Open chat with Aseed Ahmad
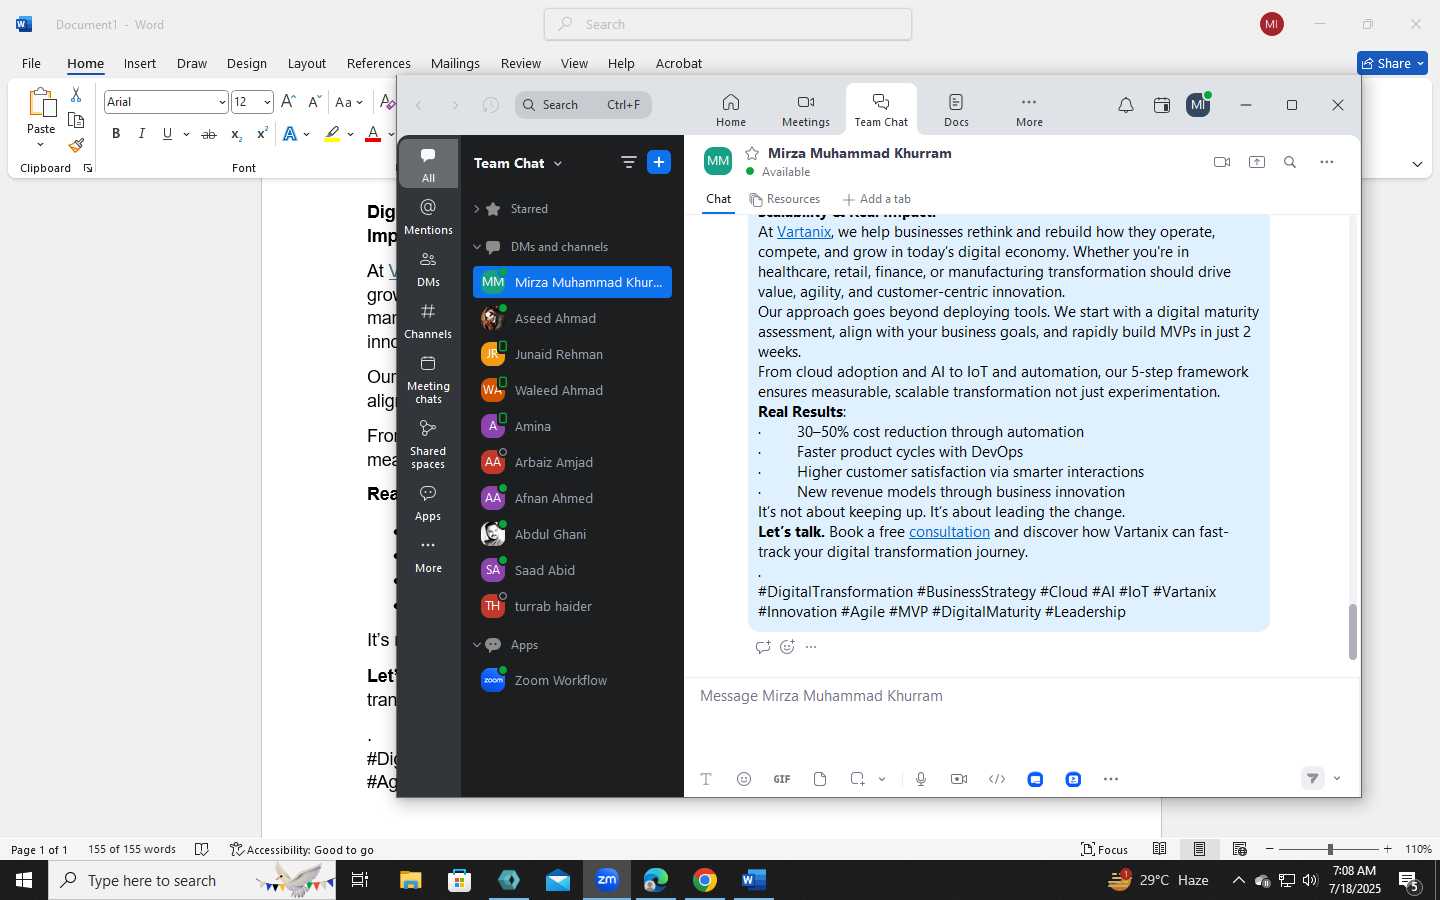 point(572,318)
